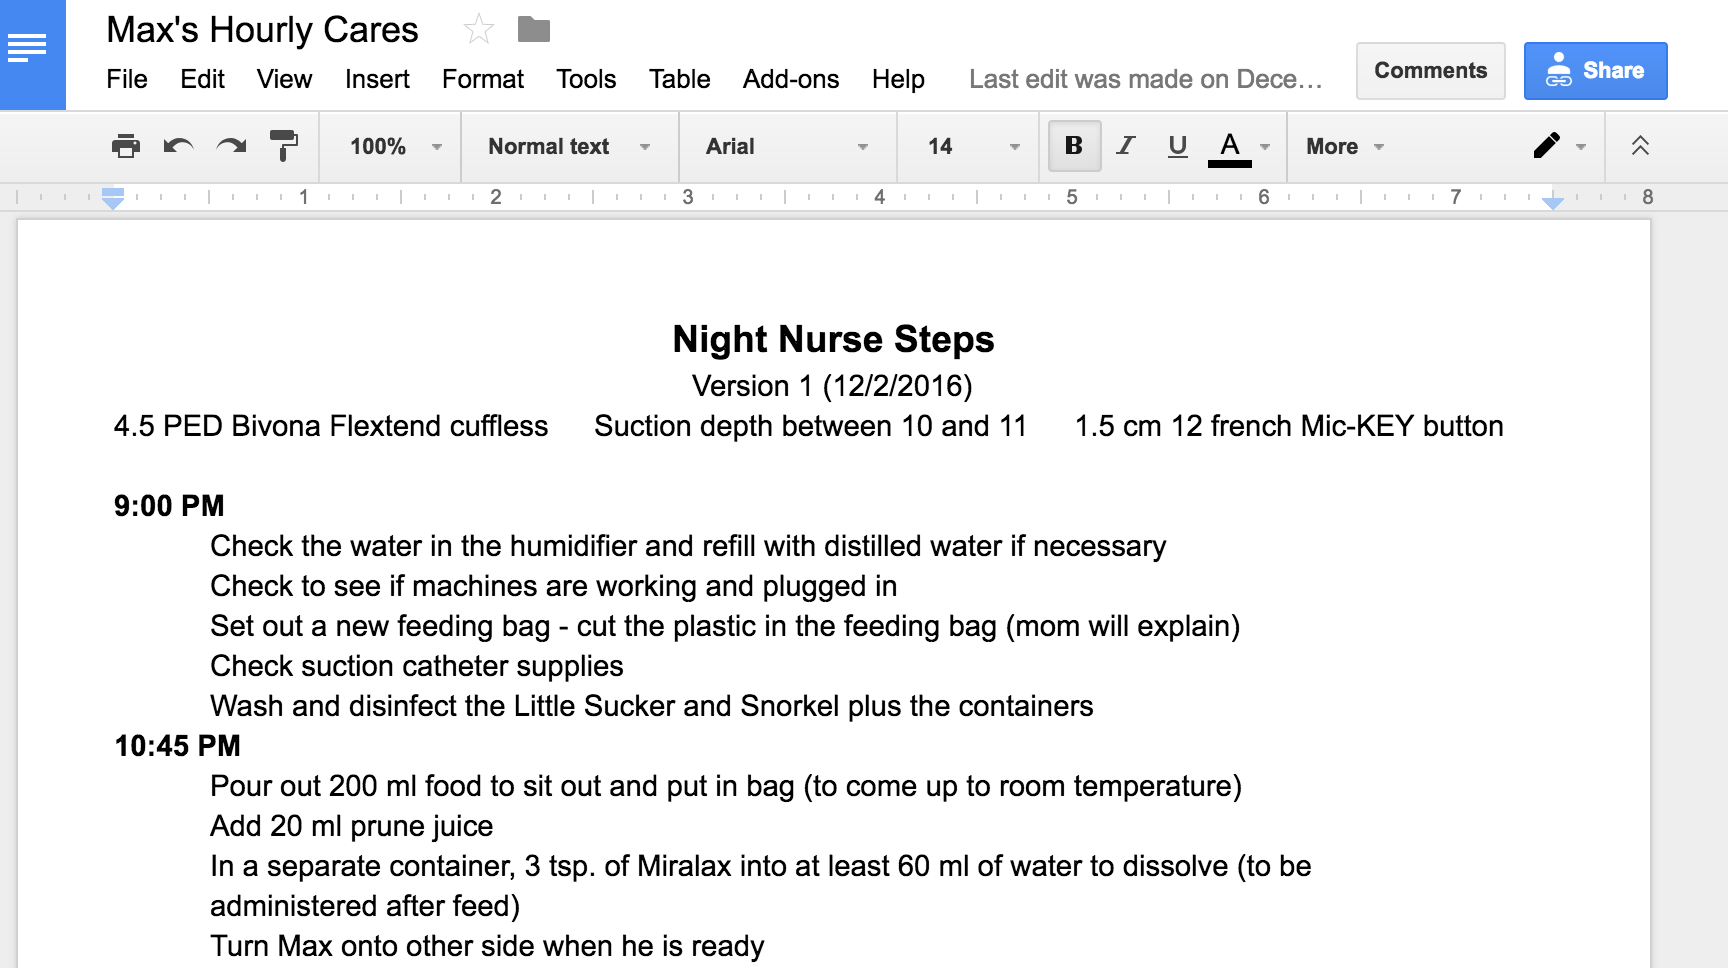Open the Tools menu
This screenshot has width=1728, height=968.
[x=586, y=79]
